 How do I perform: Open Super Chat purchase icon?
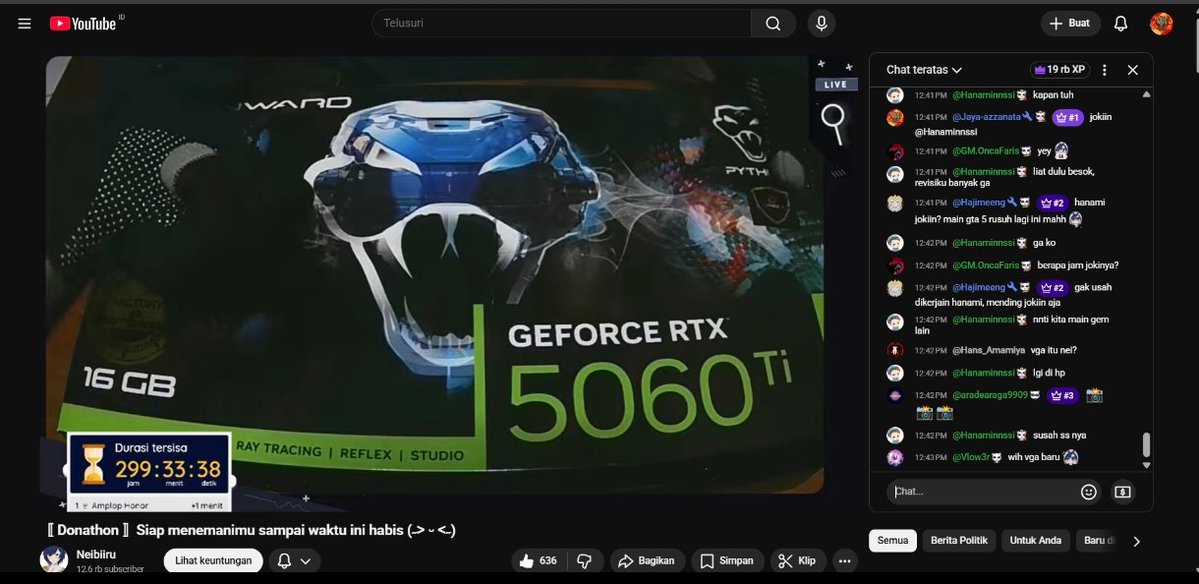click(x=1122, y=492)
